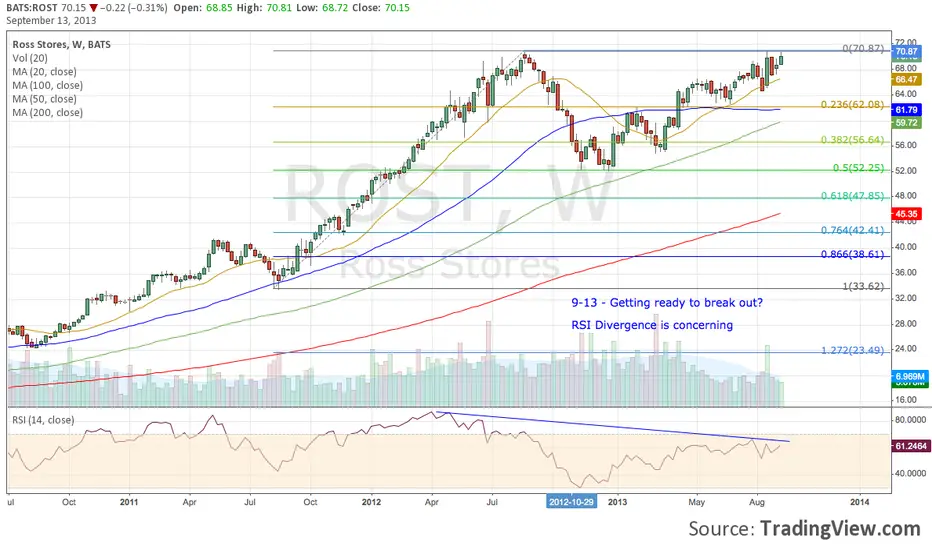The width and height of the screenshot is (932, 550).
Task: Click the 1.272(23.49) Fibonacci level label
Action: tap(852, 350)
